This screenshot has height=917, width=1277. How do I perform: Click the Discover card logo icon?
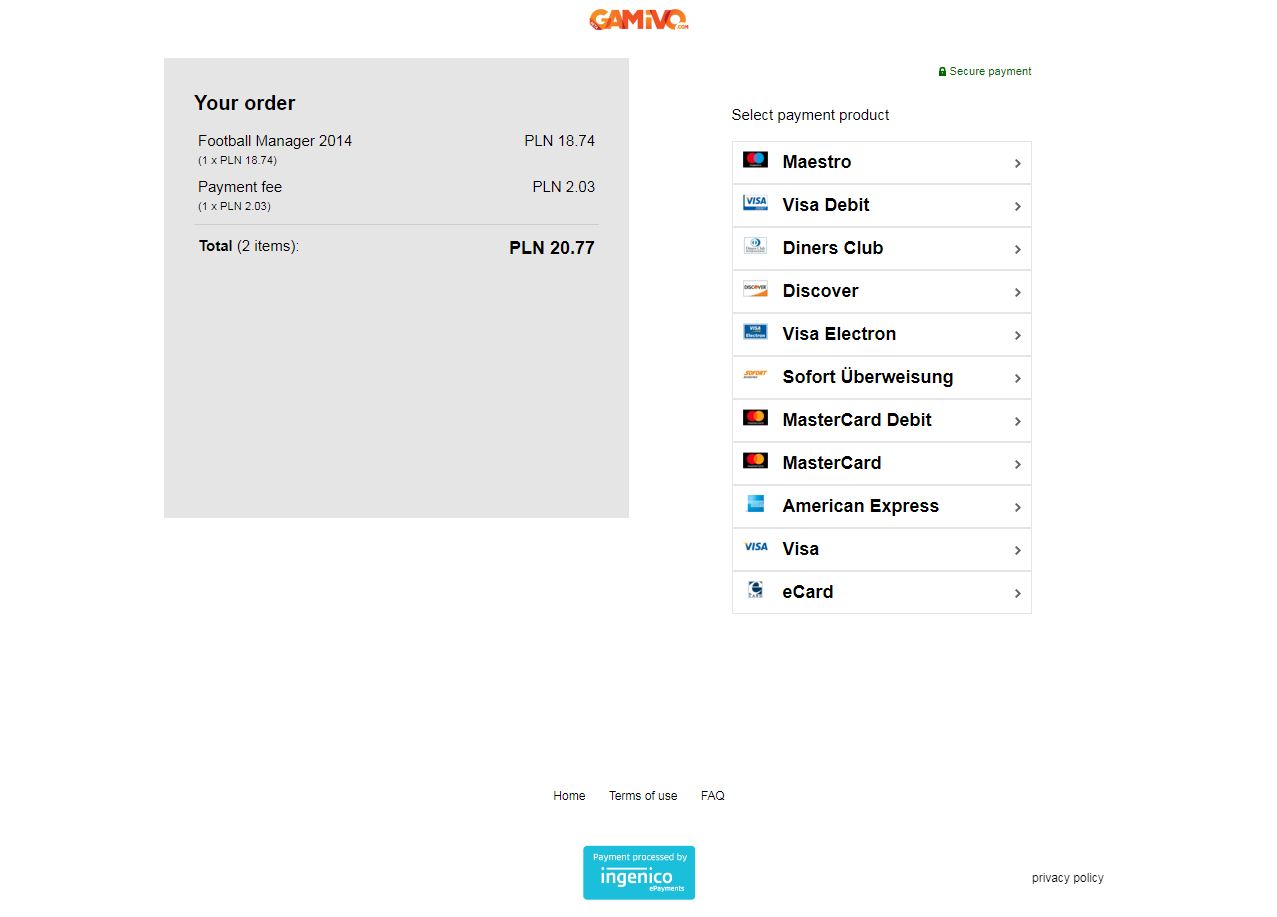tap(755, 289)
